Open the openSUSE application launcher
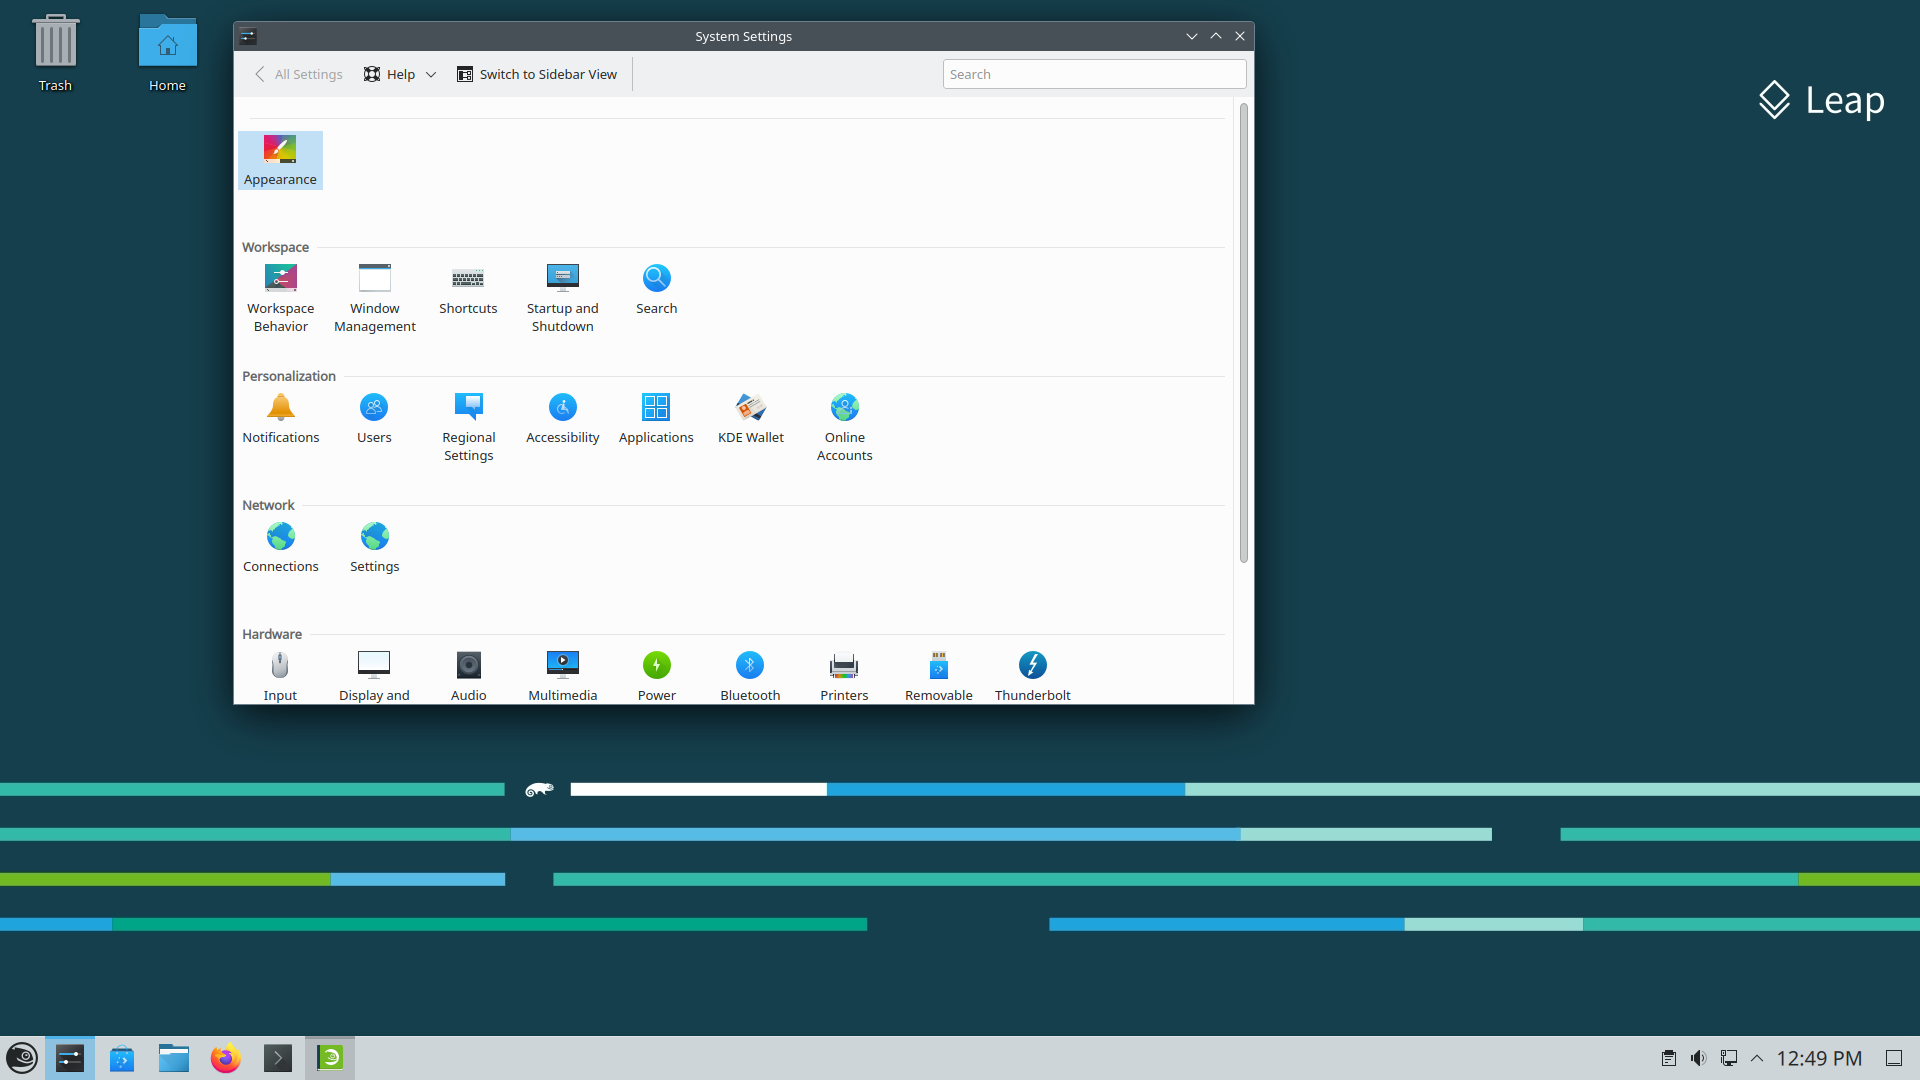This screenshot has height=1080, width=1920. pos(22,1058)
